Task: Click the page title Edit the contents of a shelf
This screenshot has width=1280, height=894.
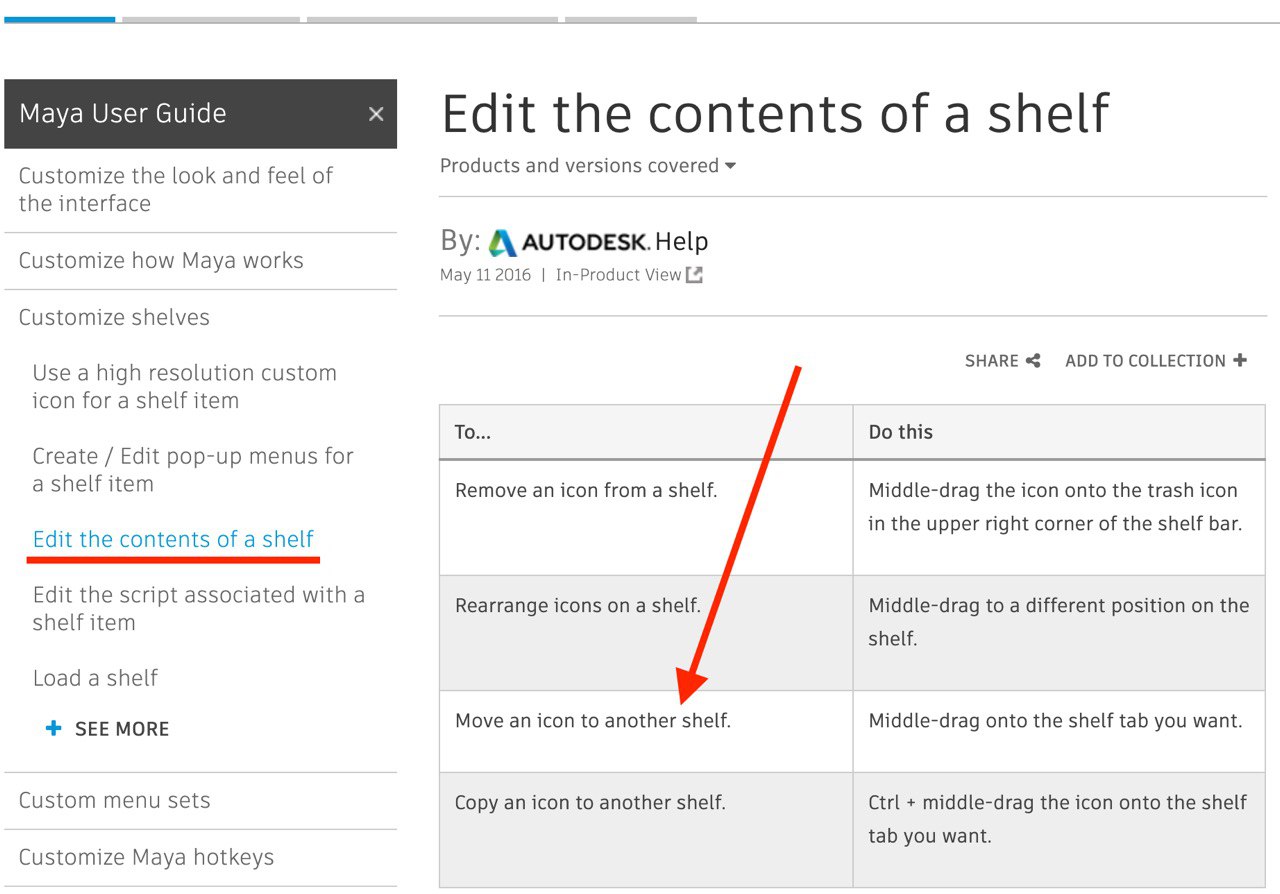Action: (776, 113)
